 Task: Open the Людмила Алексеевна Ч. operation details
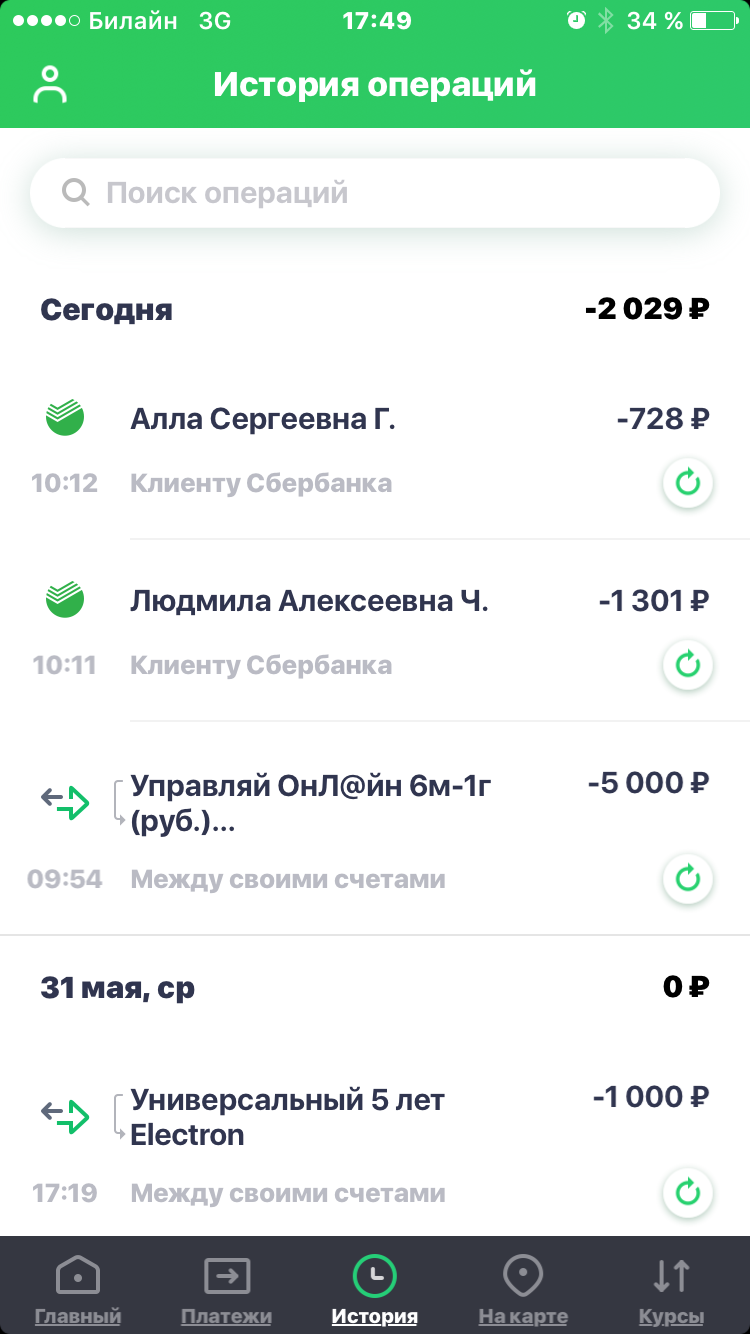tap(375, 631)
